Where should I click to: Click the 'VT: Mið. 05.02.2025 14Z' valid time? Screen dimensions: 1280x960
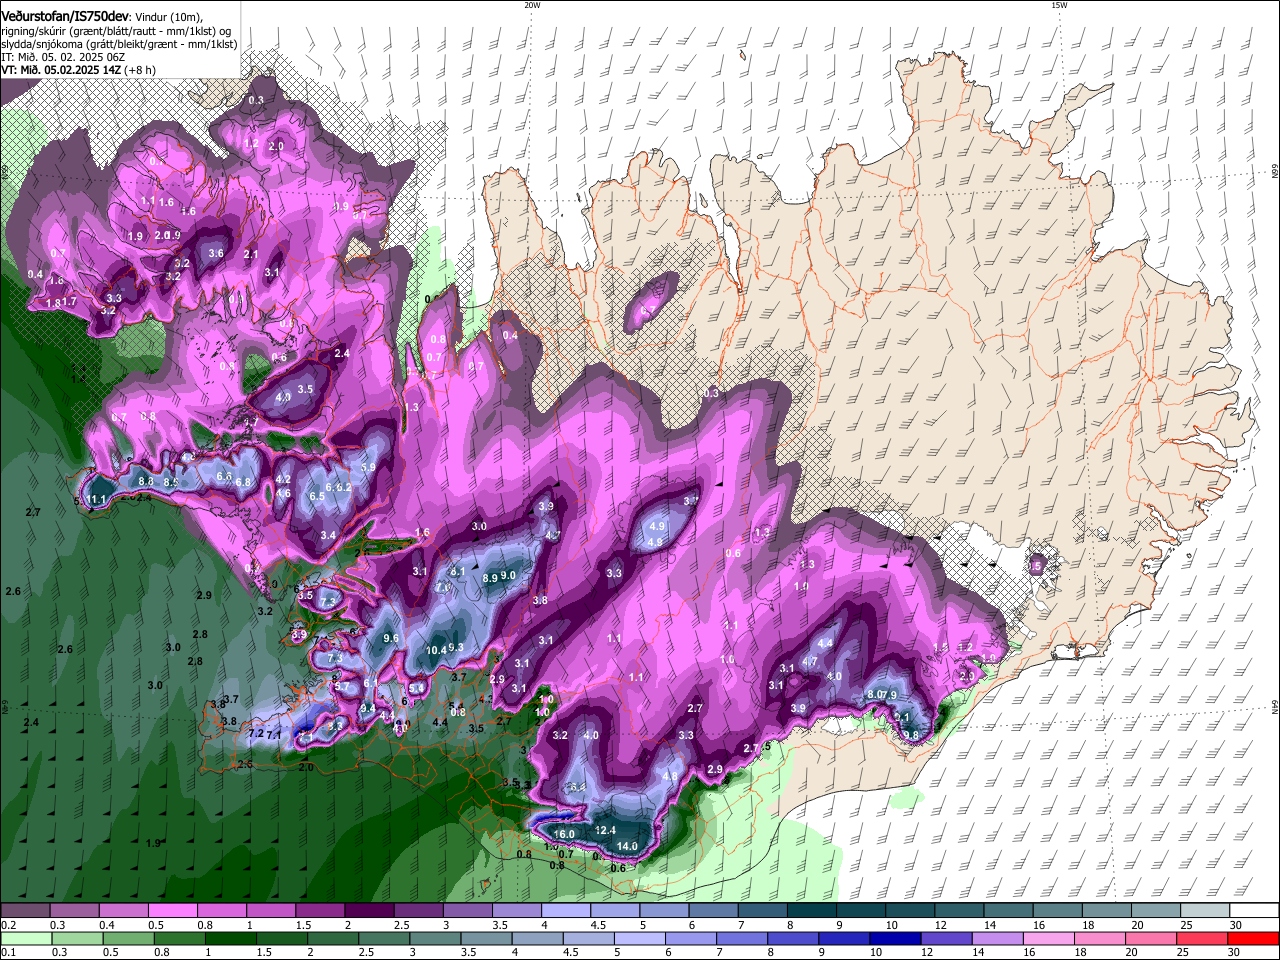click(x=60, y=70)
